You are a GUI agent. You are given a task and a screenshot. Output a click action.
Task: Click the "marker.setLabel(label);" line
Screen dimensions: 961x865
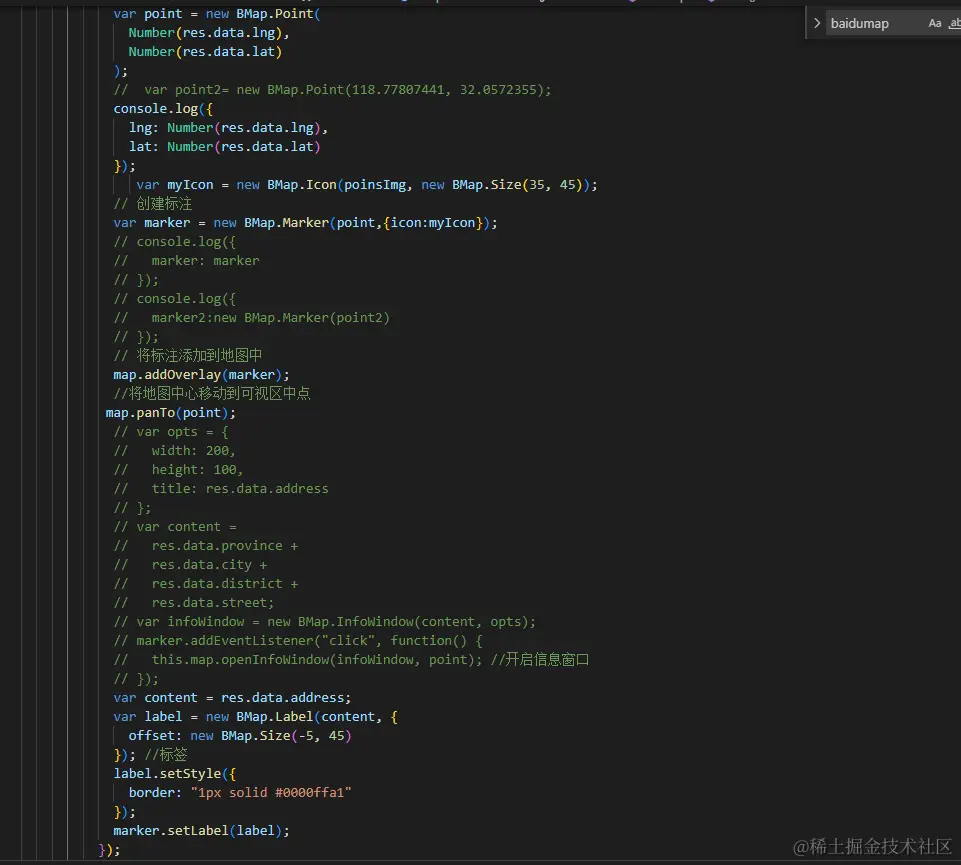click(201, 831)
